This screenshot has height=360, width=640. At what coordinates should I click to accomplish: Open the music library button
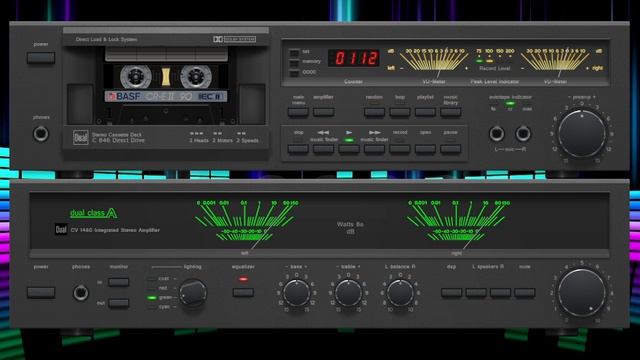[451, 112]
